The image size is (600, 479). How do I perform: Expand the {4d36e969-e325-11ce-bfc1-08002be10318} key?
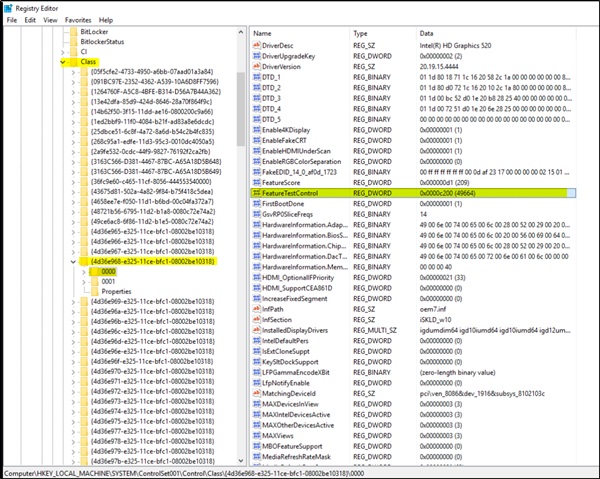(x=73, y=302)
